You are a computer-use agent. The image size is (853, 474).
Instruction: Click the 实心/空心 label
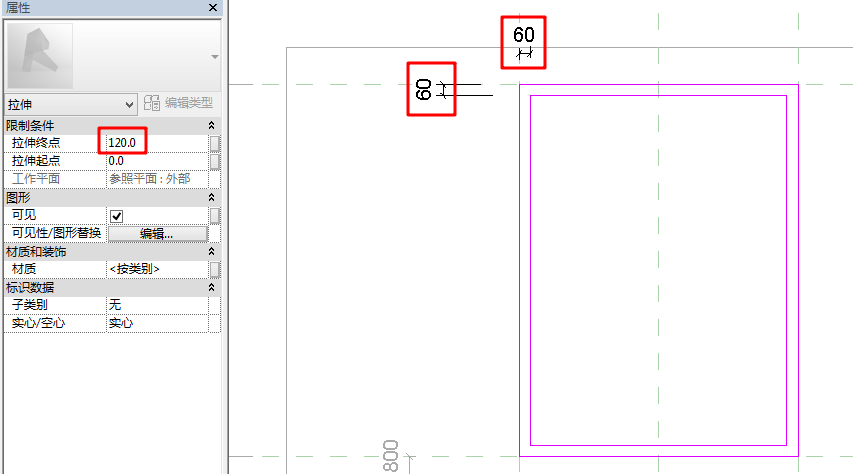click(x=38, y=323)
